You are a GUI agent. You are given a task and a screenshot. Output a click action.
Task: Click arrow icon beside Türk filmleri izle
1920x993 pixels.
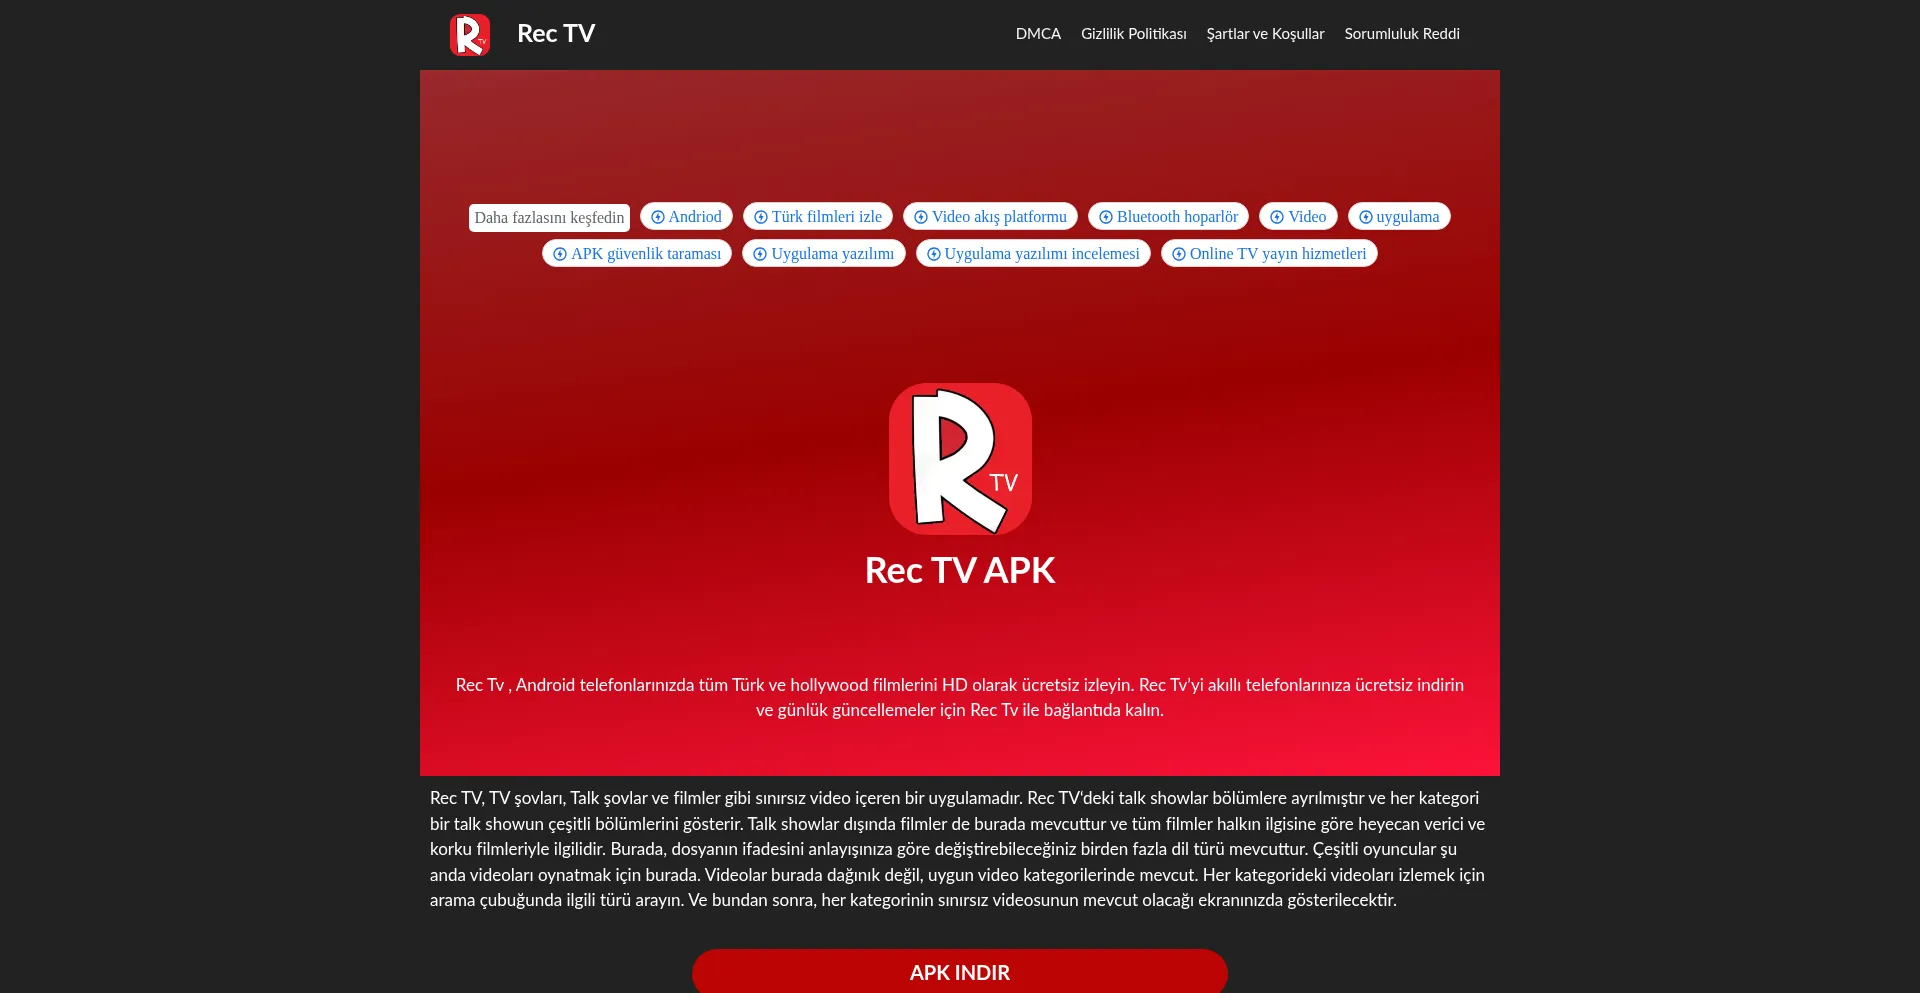761,217
